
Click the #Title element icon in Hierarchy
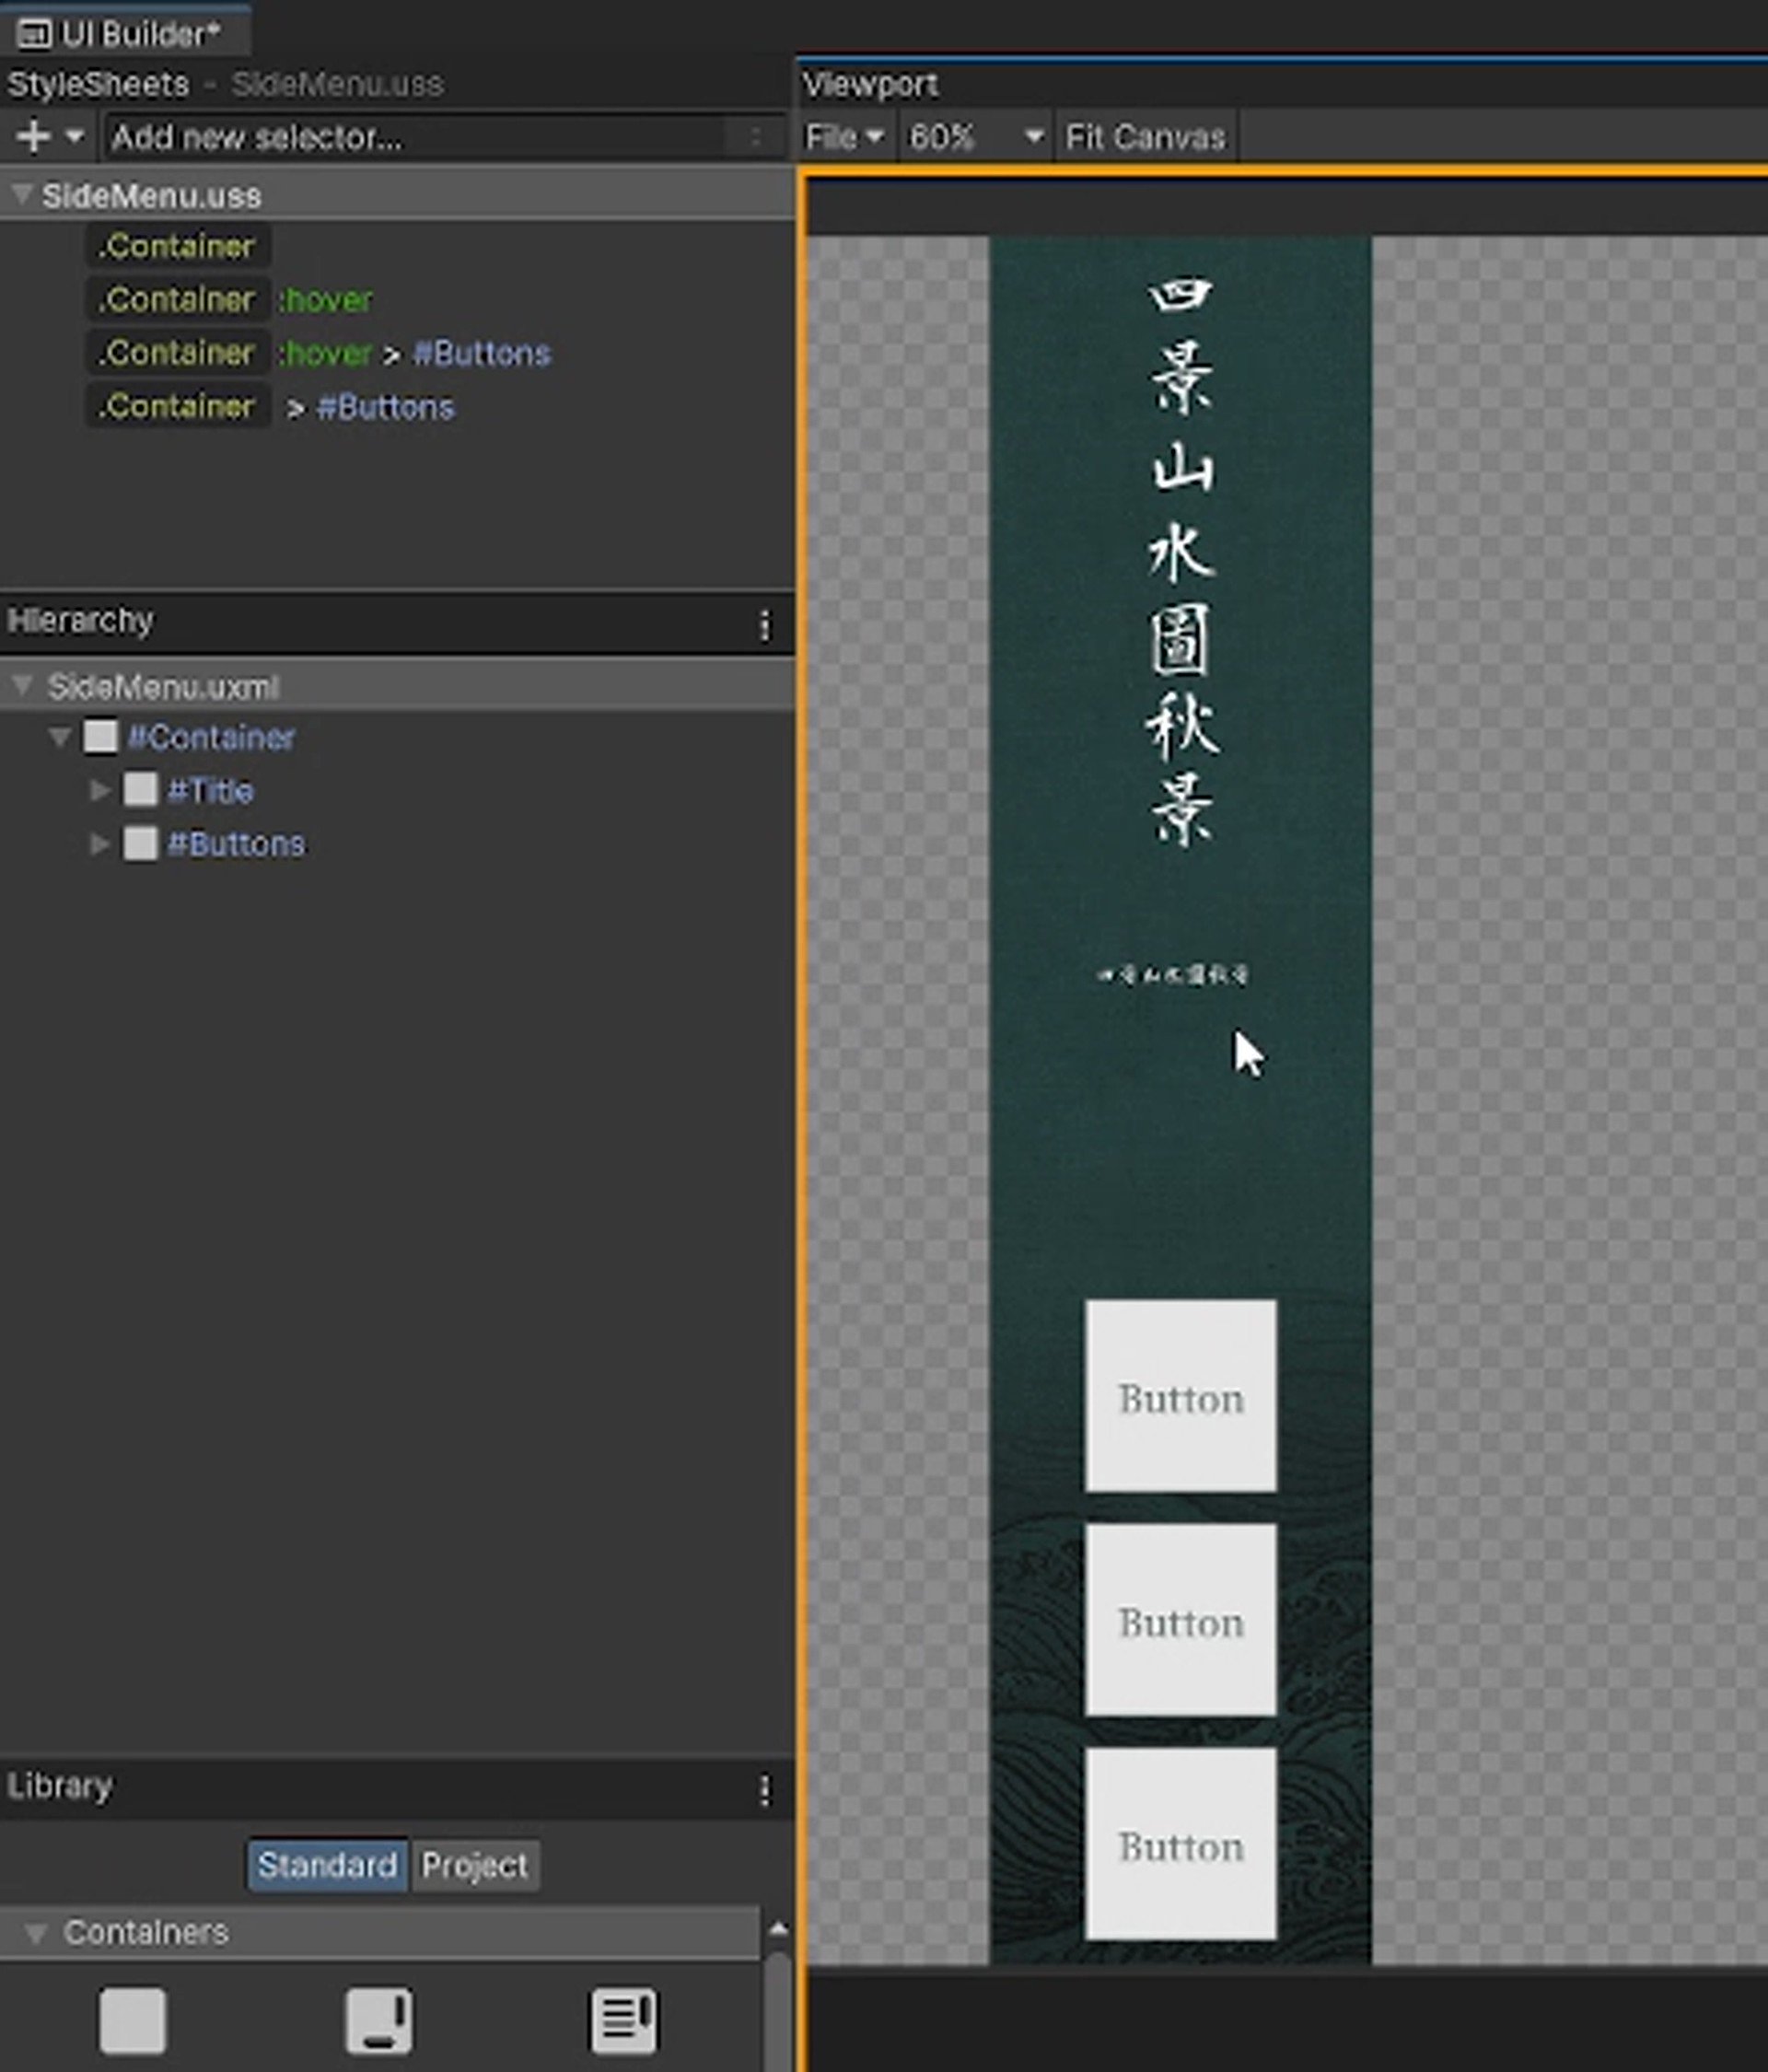140,790
